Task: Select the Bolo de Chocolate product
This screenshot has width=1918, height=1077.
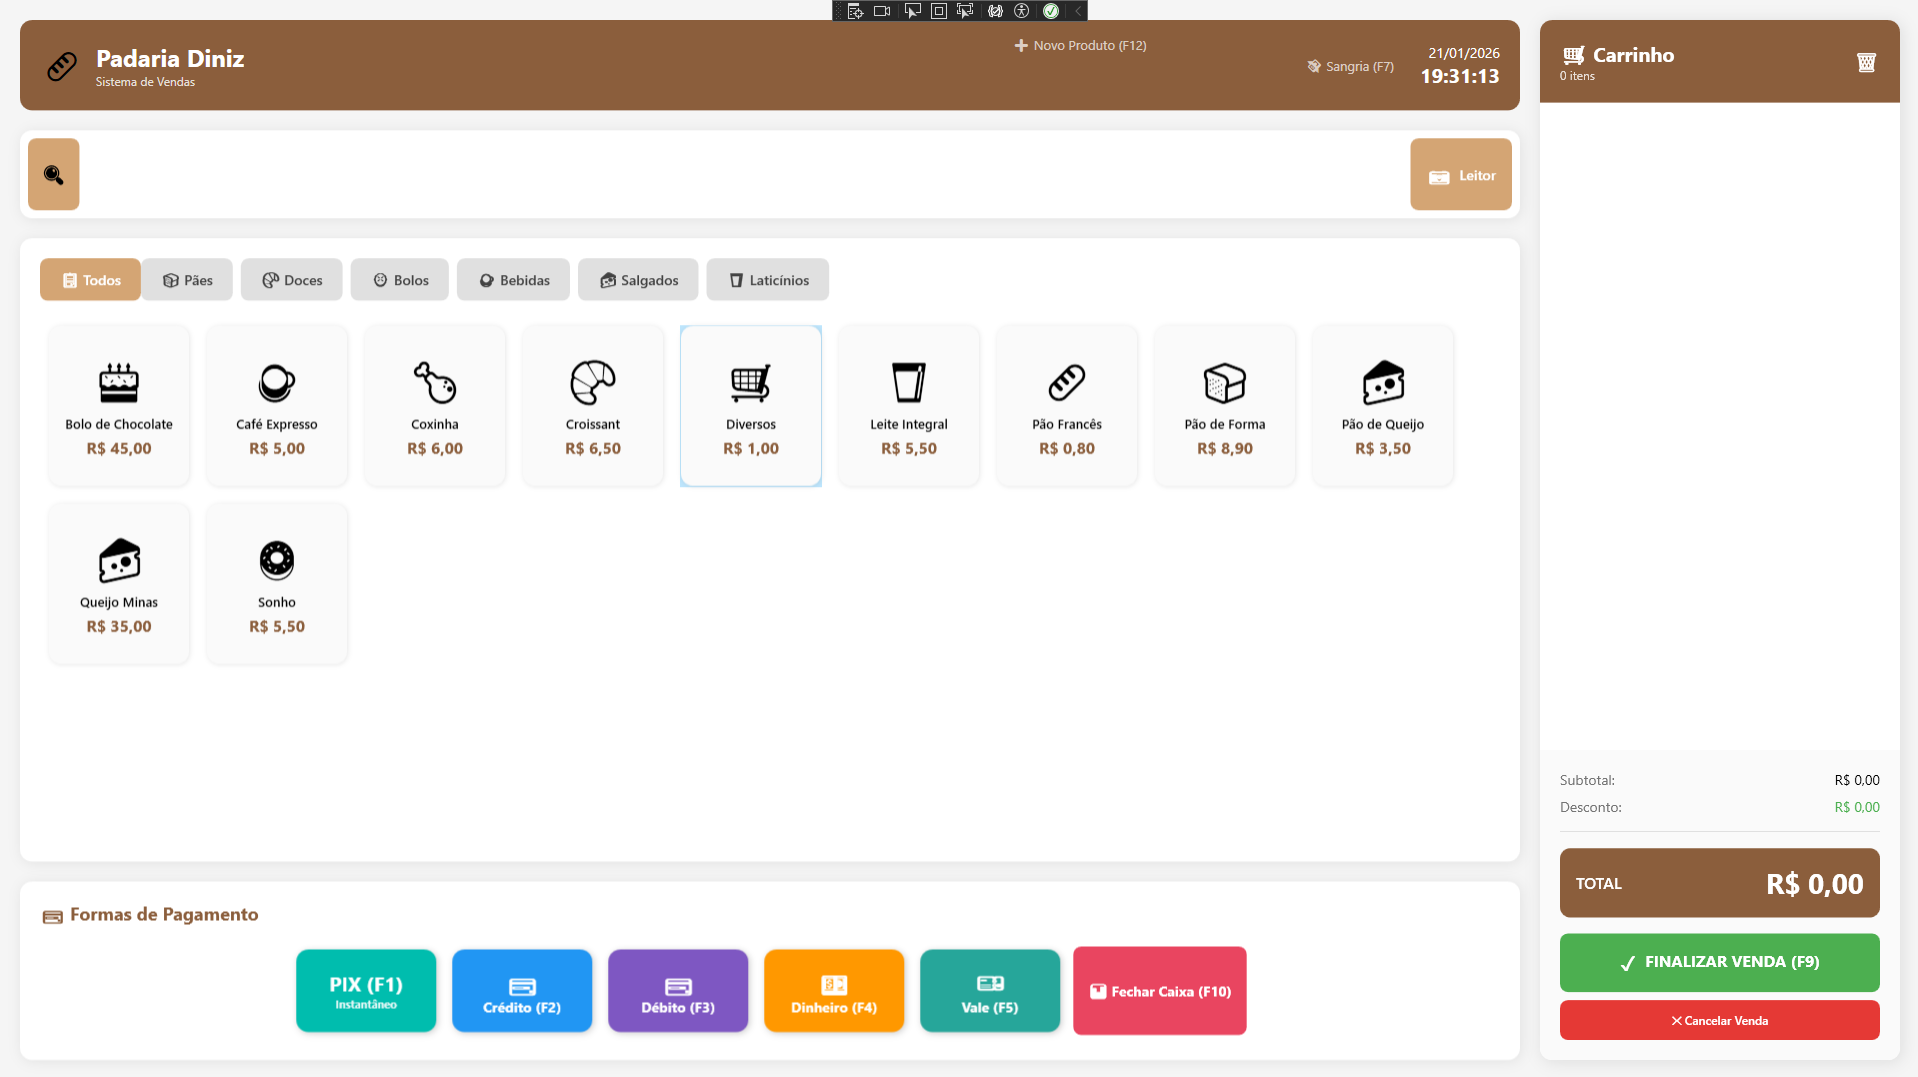Action: point(118,404)
